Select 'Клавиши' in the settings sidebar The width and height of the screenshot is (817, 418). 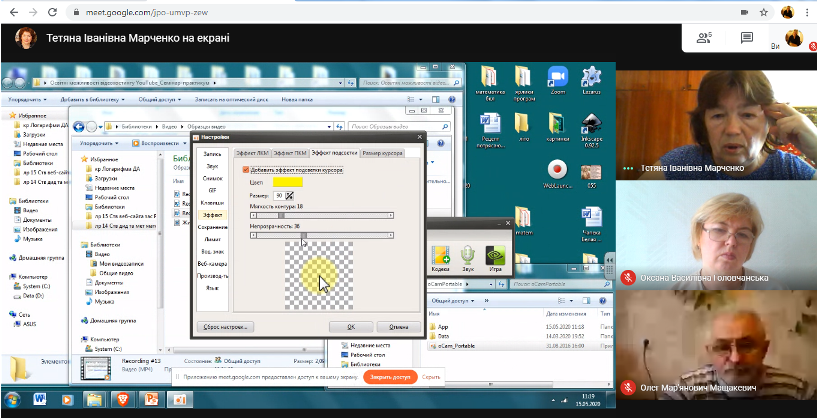(x=212, y=203)
